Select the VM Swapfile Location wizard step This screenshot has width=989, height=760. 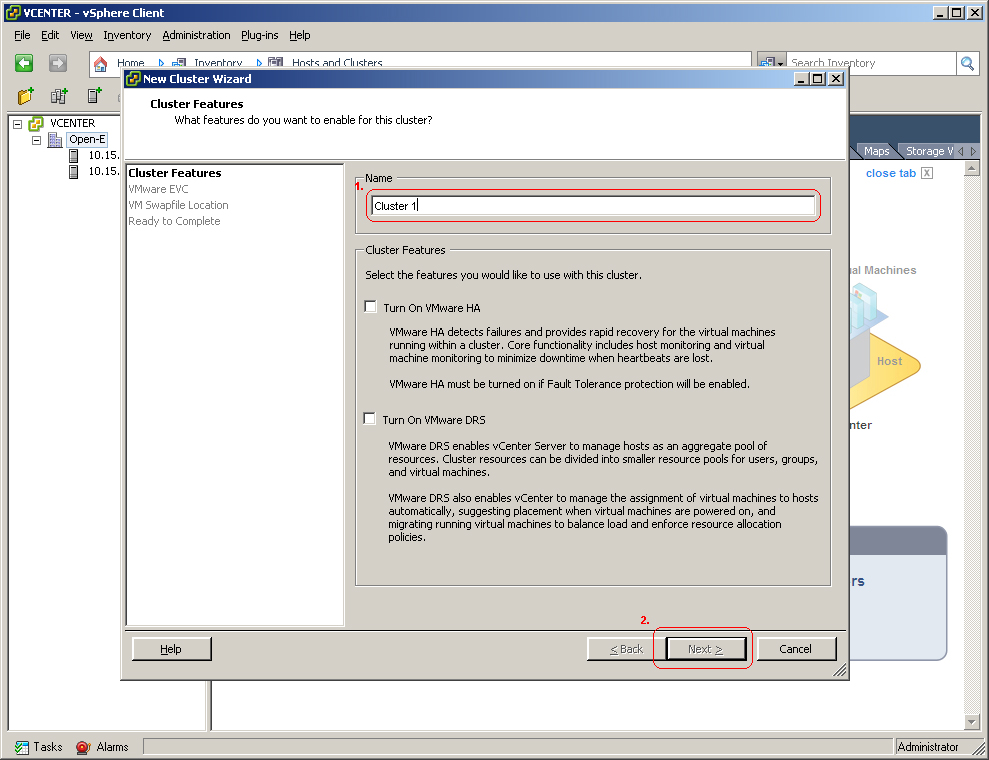click(178, 205)
